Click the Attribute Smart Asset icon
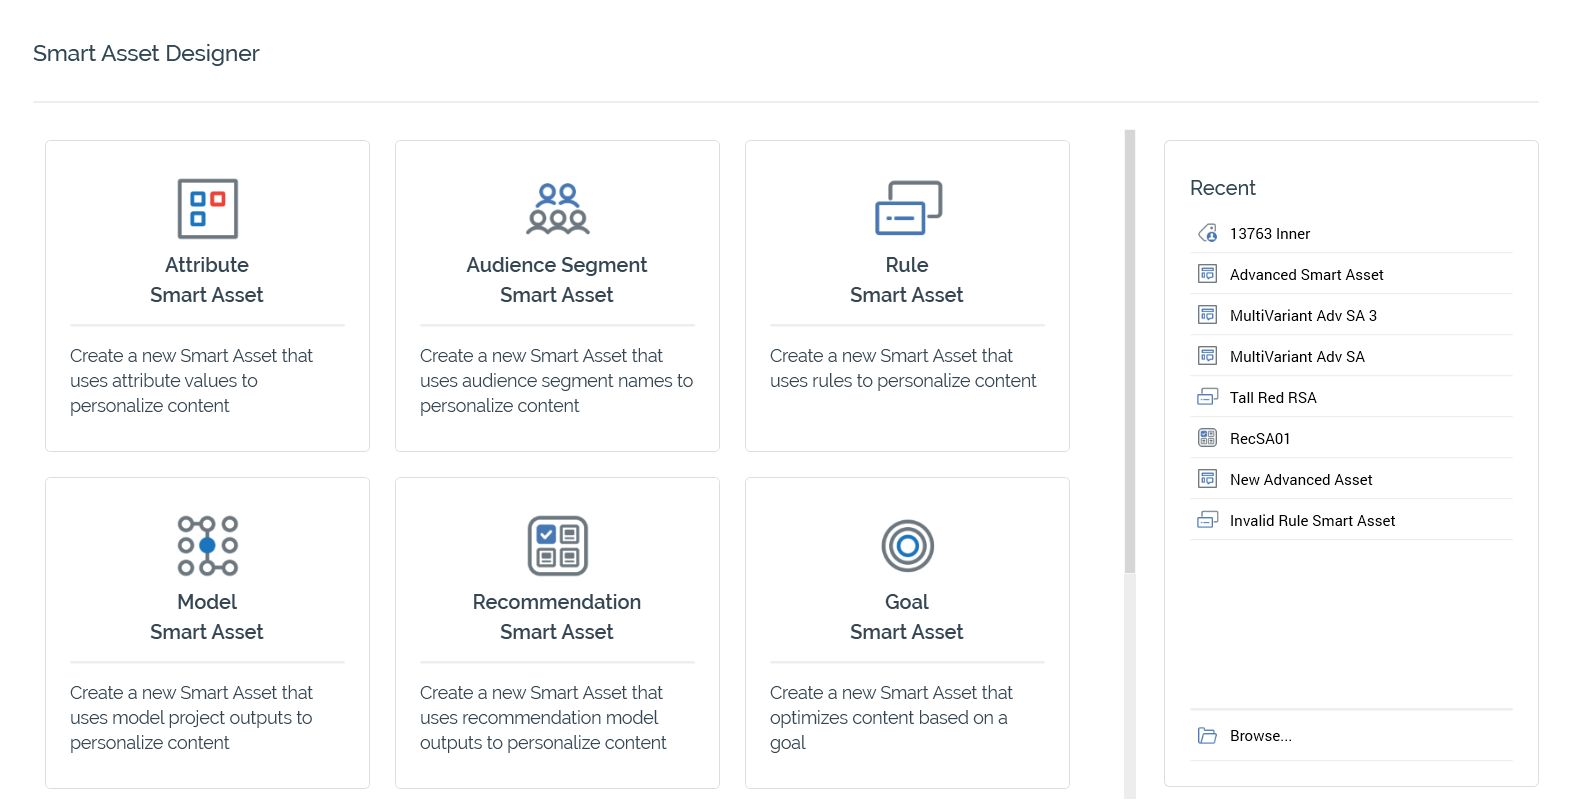Viewport: 1571px width, 808px height. (x=207, y=209)
